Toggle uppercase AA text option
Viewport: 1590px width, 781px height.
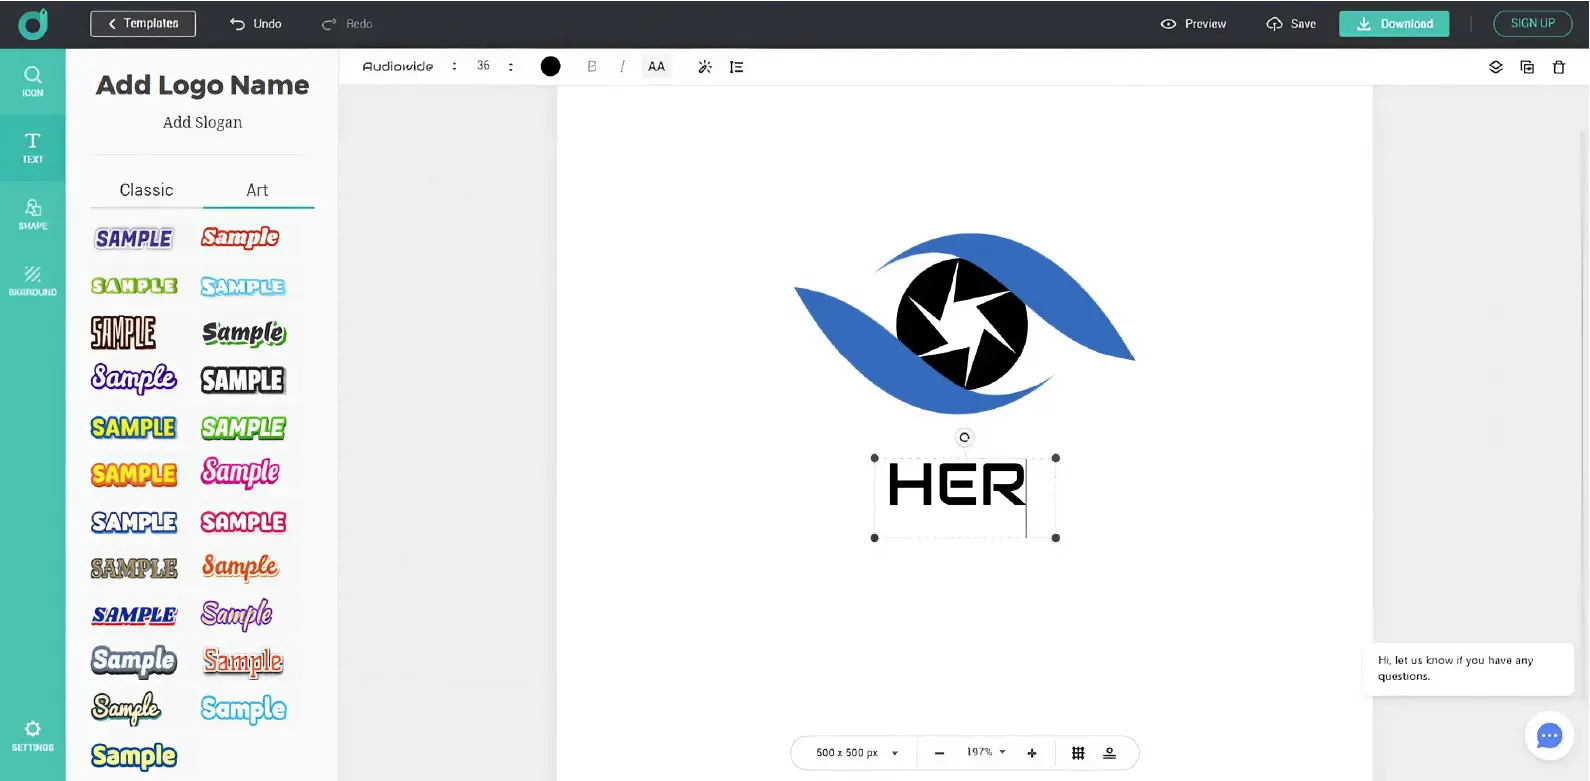(x=656, y=67)
